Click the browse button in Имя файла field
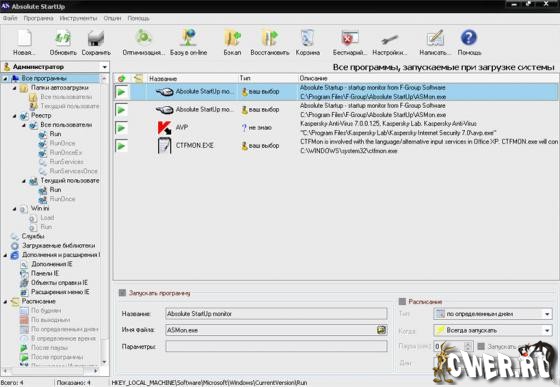Screen dimensions: 560x387 coord(381,330)
